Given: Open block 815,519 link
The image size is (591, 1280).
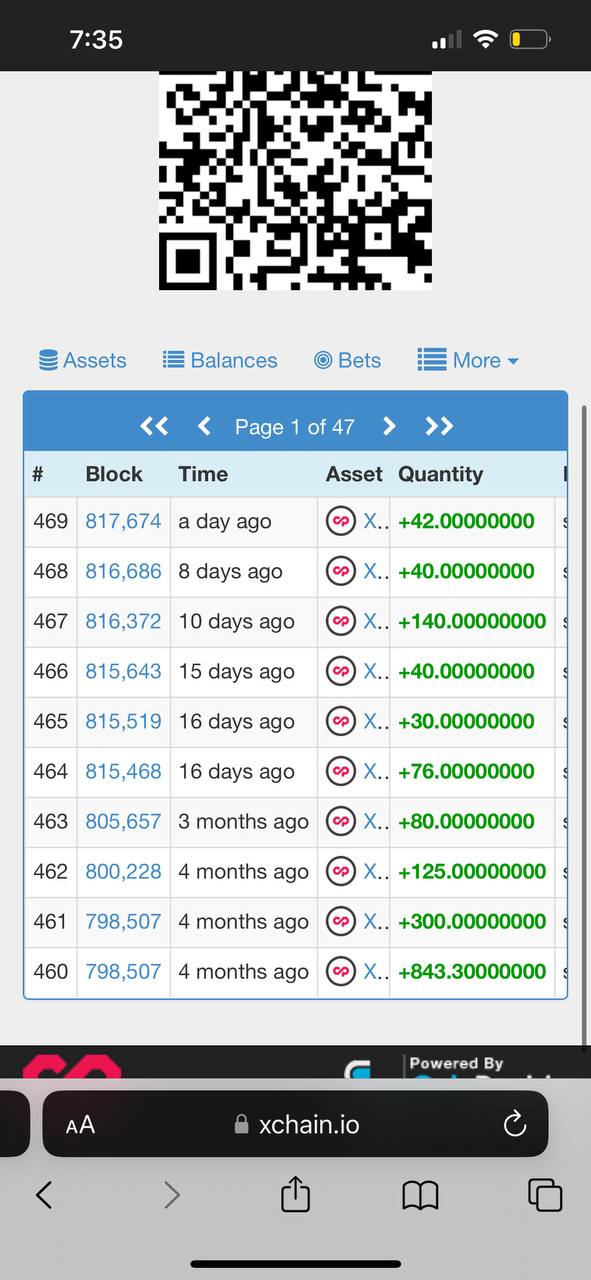Looking at the screenshot, I should tap(123, 721).
